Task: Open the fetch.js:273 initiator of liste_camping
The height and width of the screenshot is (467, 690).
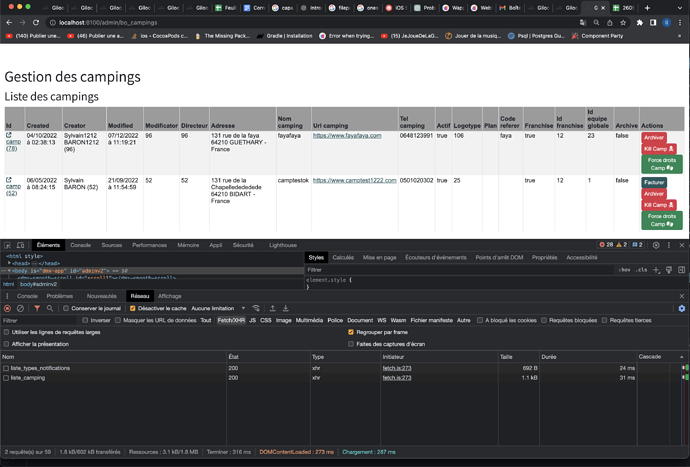Action: 397,378
